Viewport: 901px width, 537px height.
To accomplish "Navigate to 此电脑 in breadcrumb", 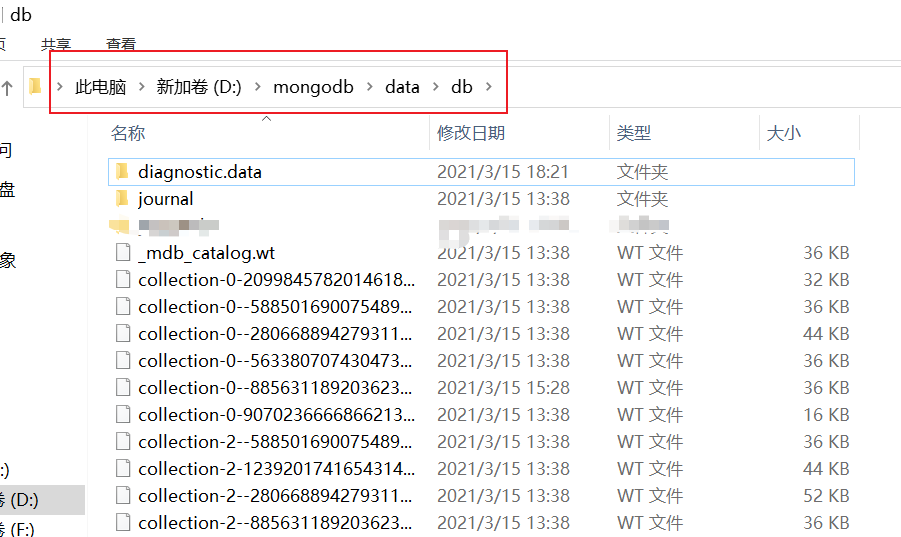I will coord(101,87).
